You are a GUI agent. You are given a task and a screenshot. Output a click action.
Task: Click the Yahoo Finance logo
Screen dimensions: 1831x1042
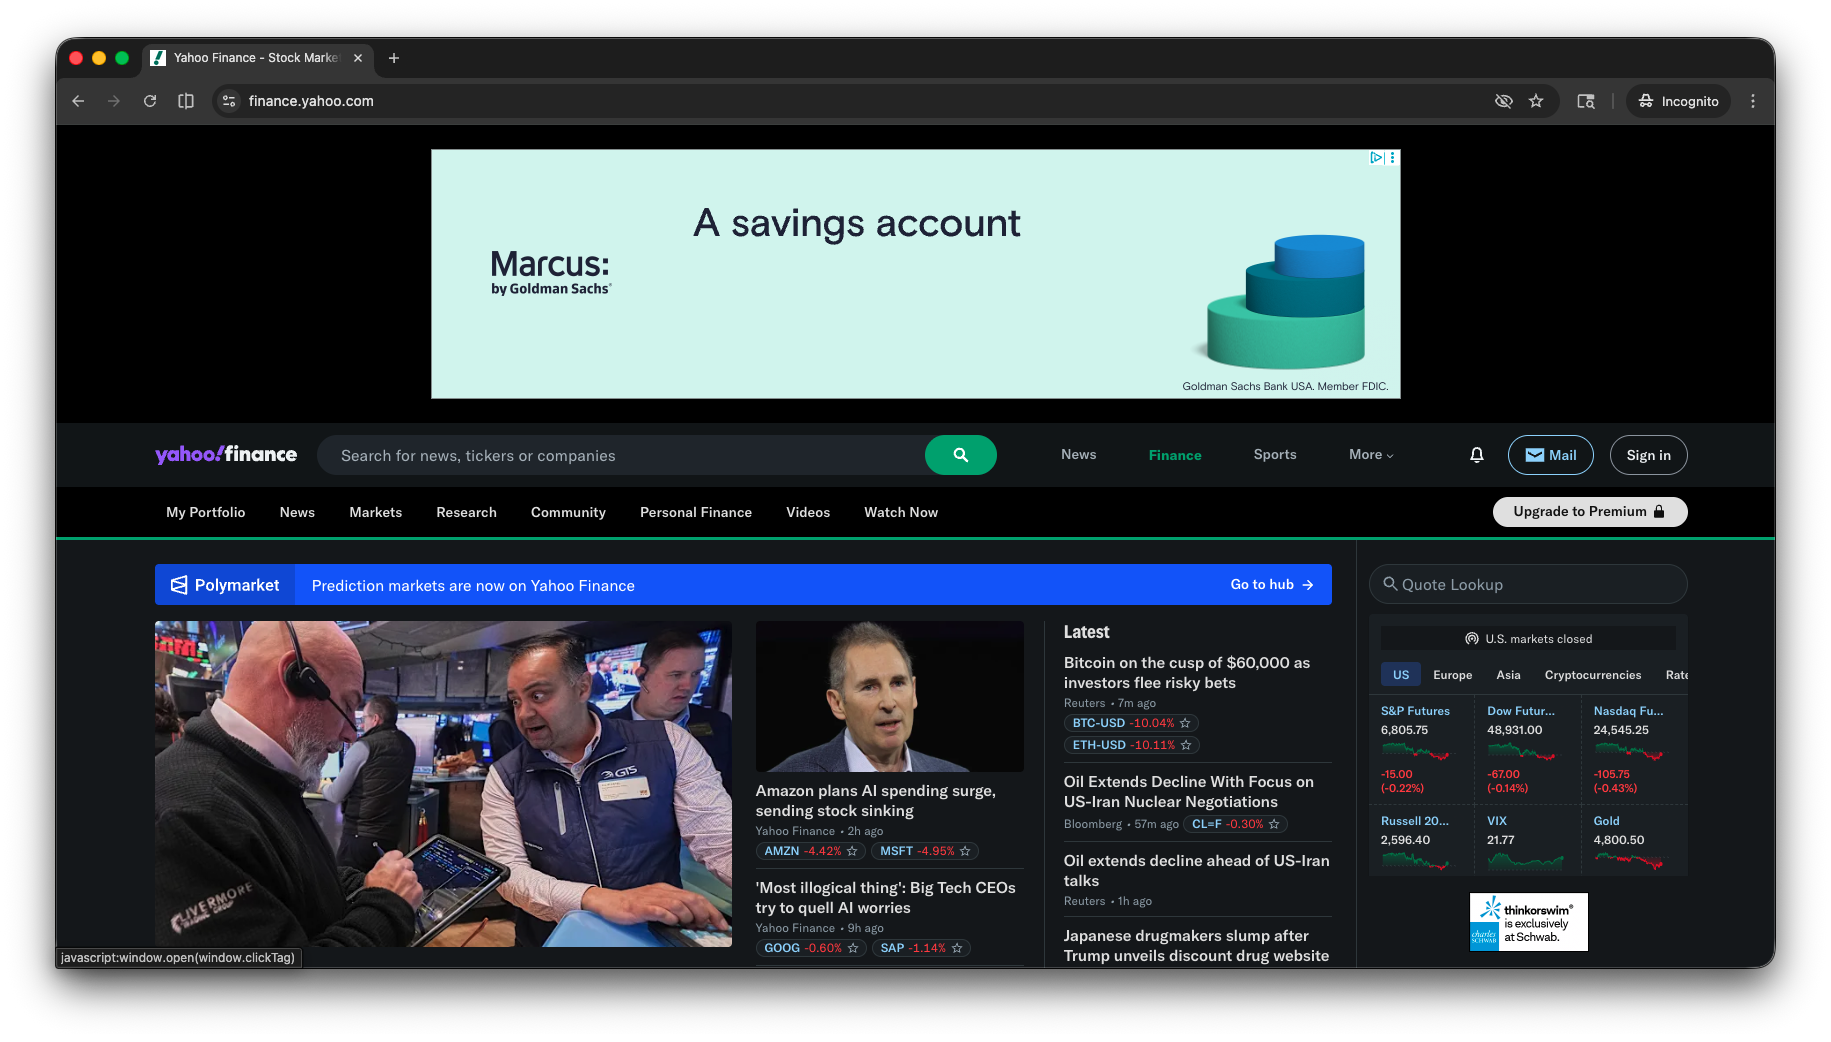pyautogui.click(x=226, y=455)
